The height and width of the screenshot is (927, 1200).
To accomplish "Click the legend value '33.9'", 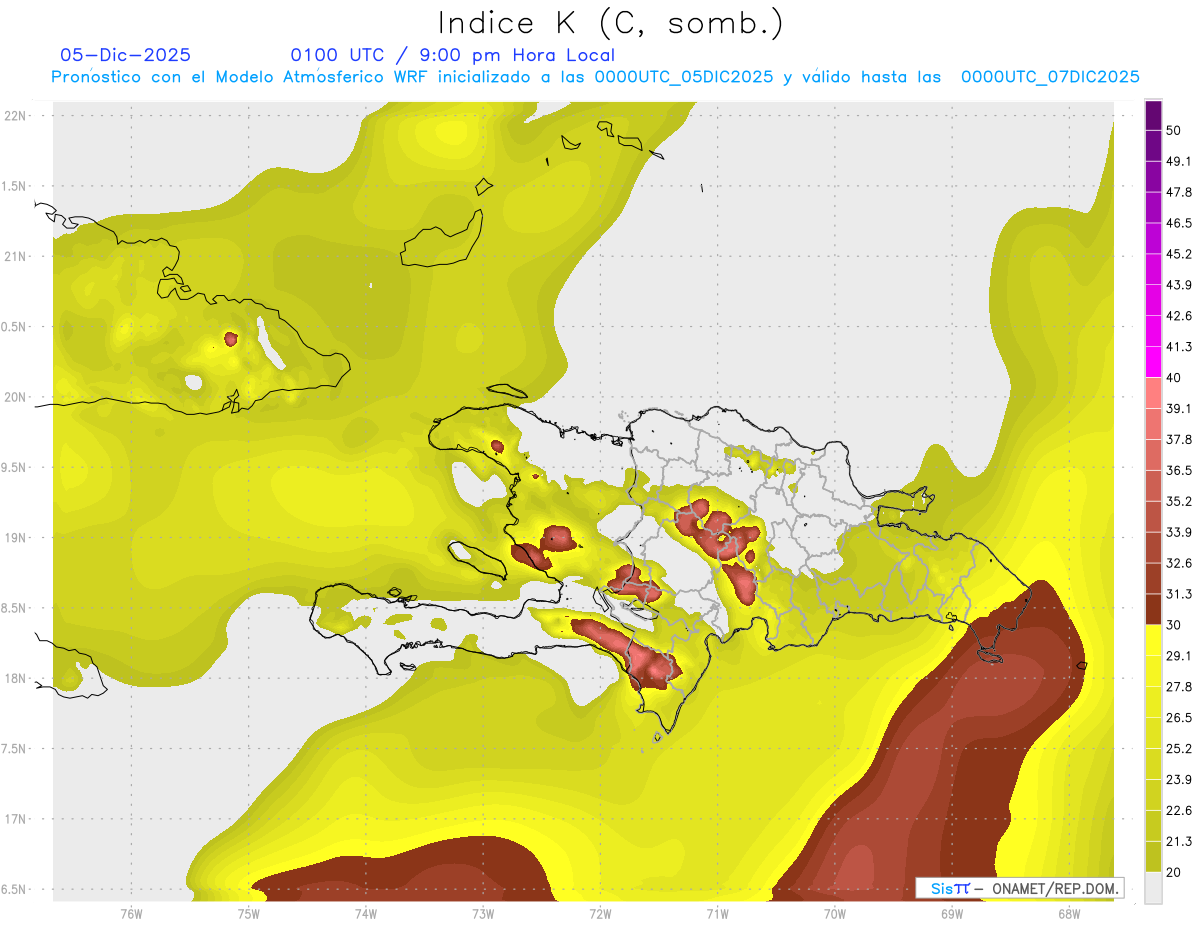I will (x=1178, y=532).
